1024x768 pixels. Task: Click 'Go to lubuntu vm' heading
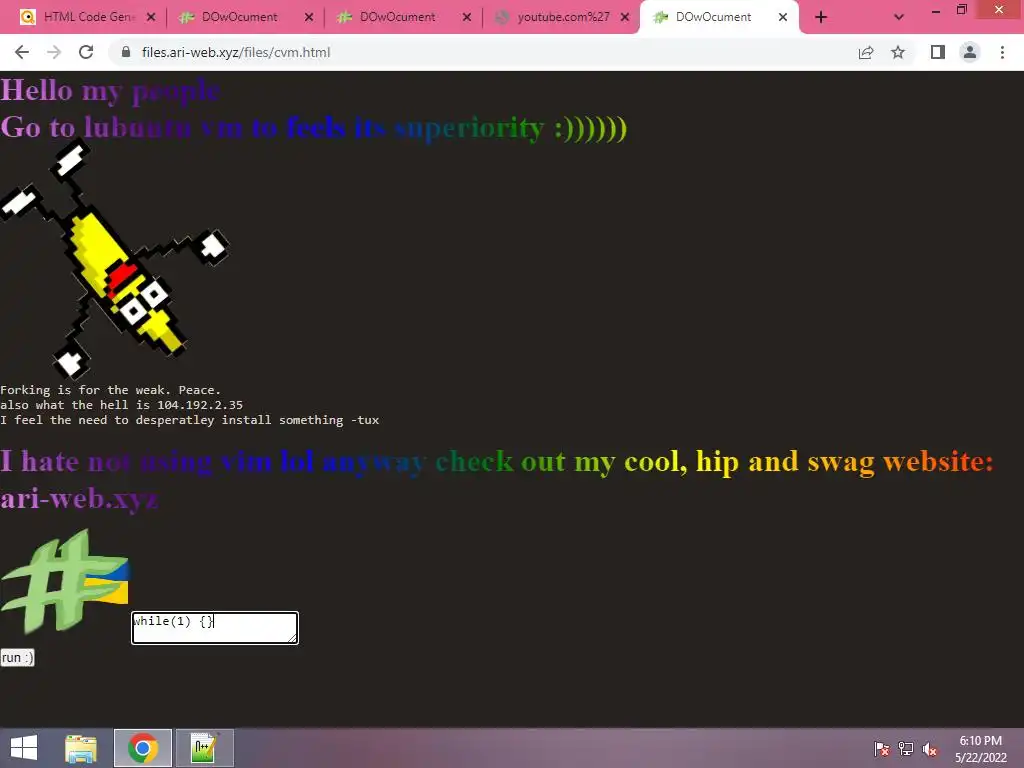coord(313,127)
